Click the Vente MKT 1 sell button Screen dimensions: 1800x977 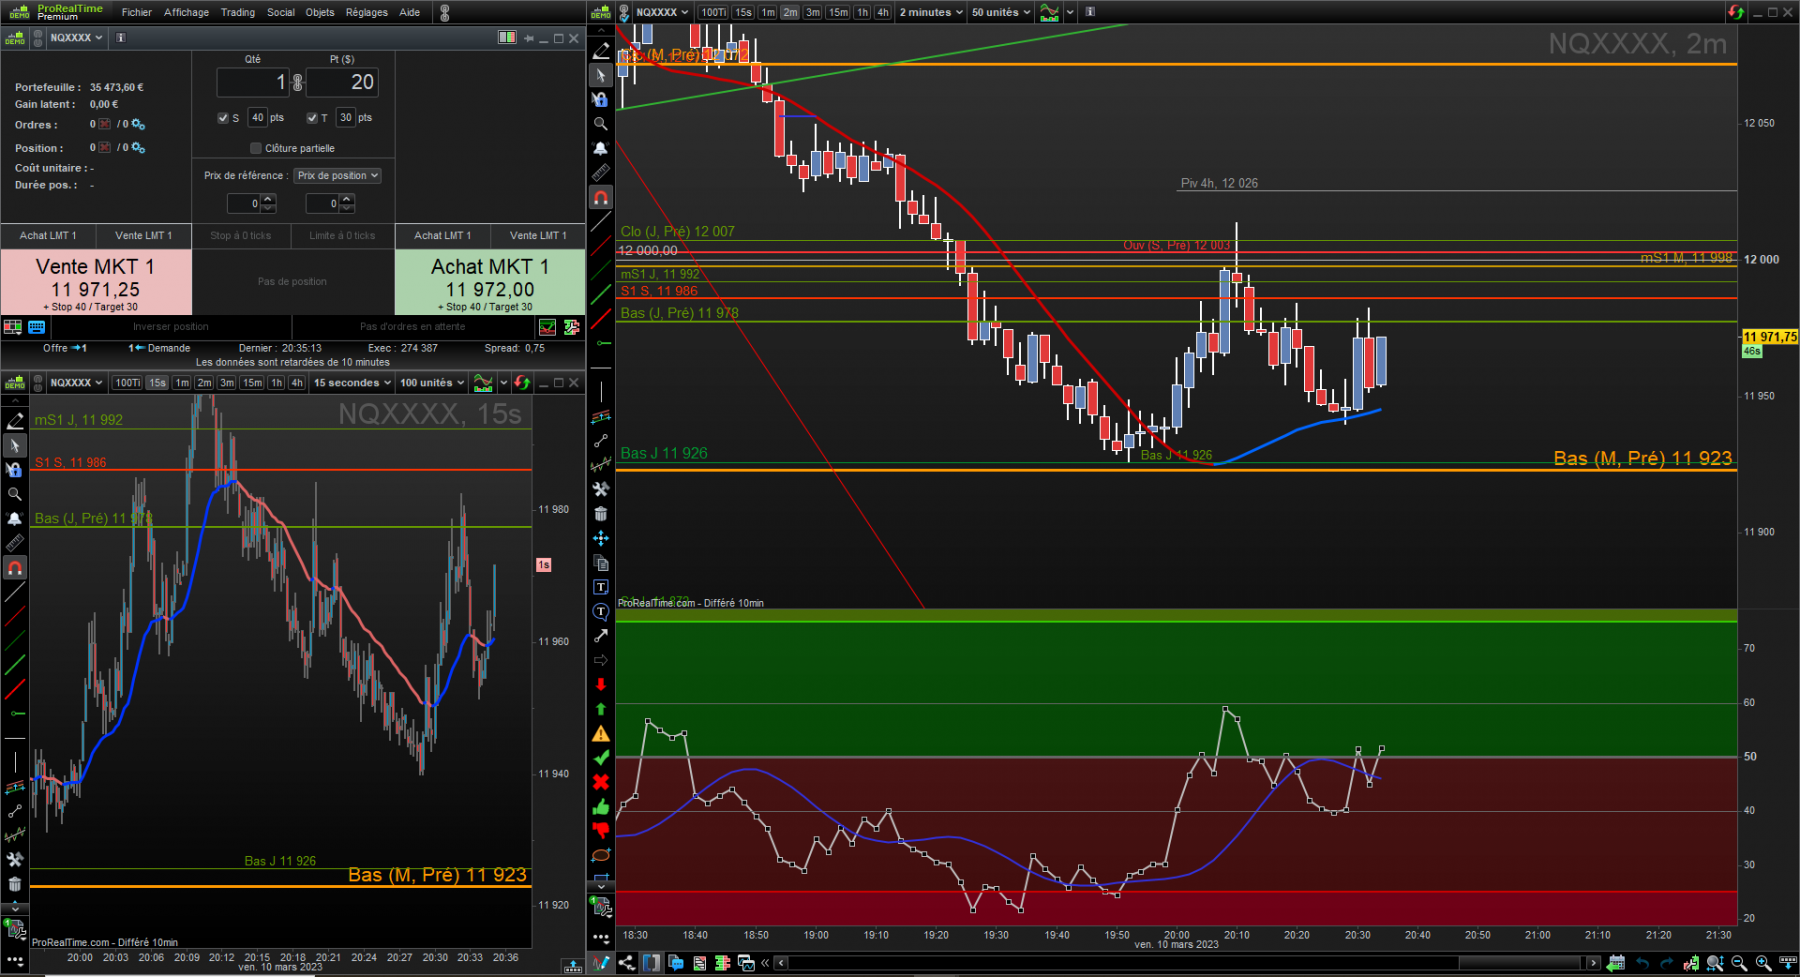[x=96, y=282]
